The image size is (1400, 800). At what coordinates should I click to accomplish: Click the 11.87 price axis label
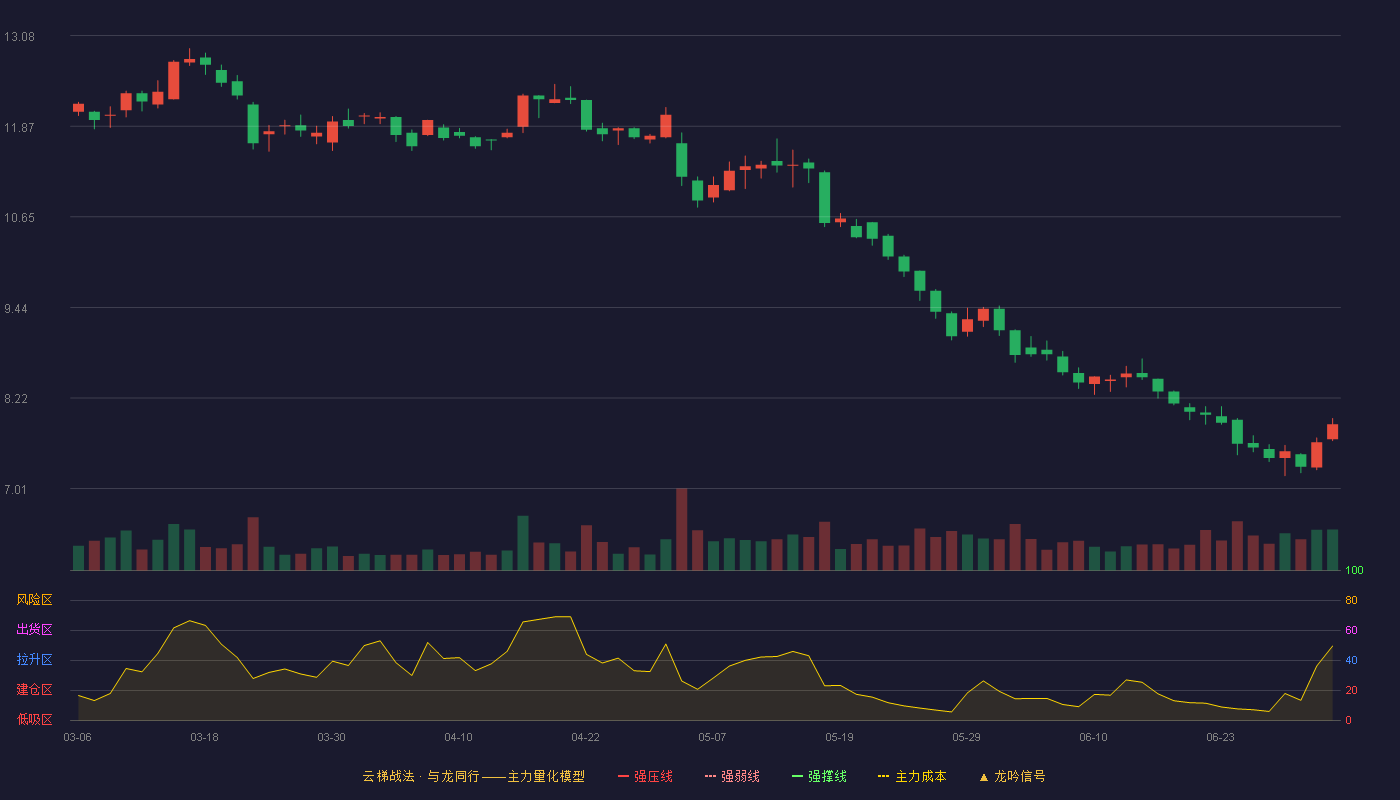19,128
